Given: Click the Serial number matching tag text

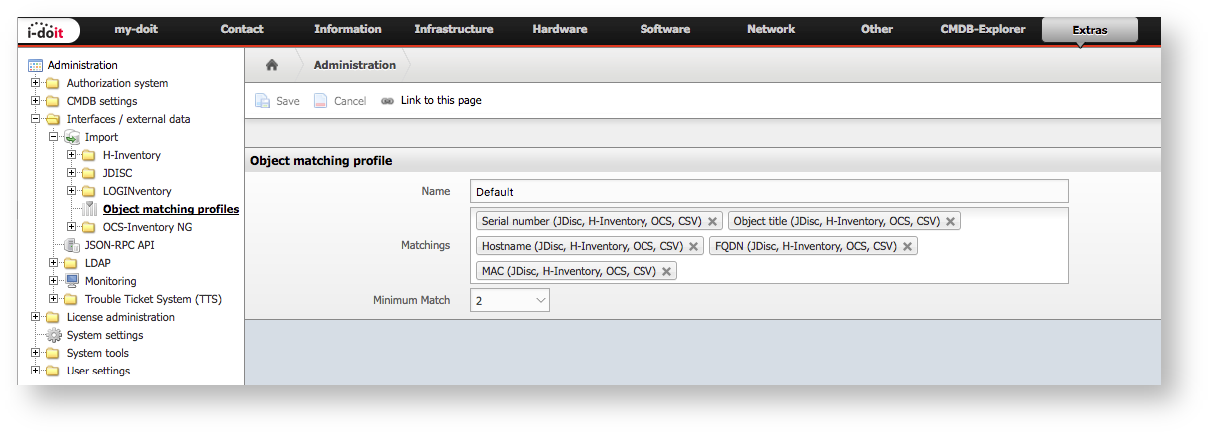Looking at the screenshot, I should [x=591, y=221].
